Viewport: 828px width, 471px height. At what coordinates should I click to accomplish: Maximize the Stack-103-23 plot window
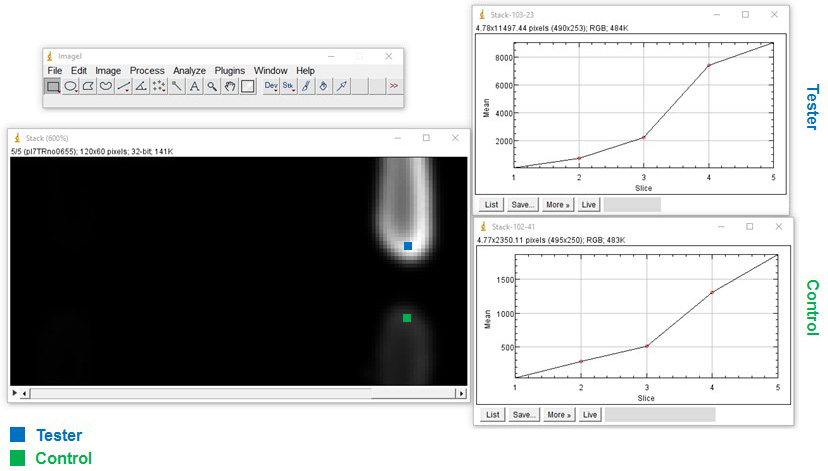coord(745,15)
